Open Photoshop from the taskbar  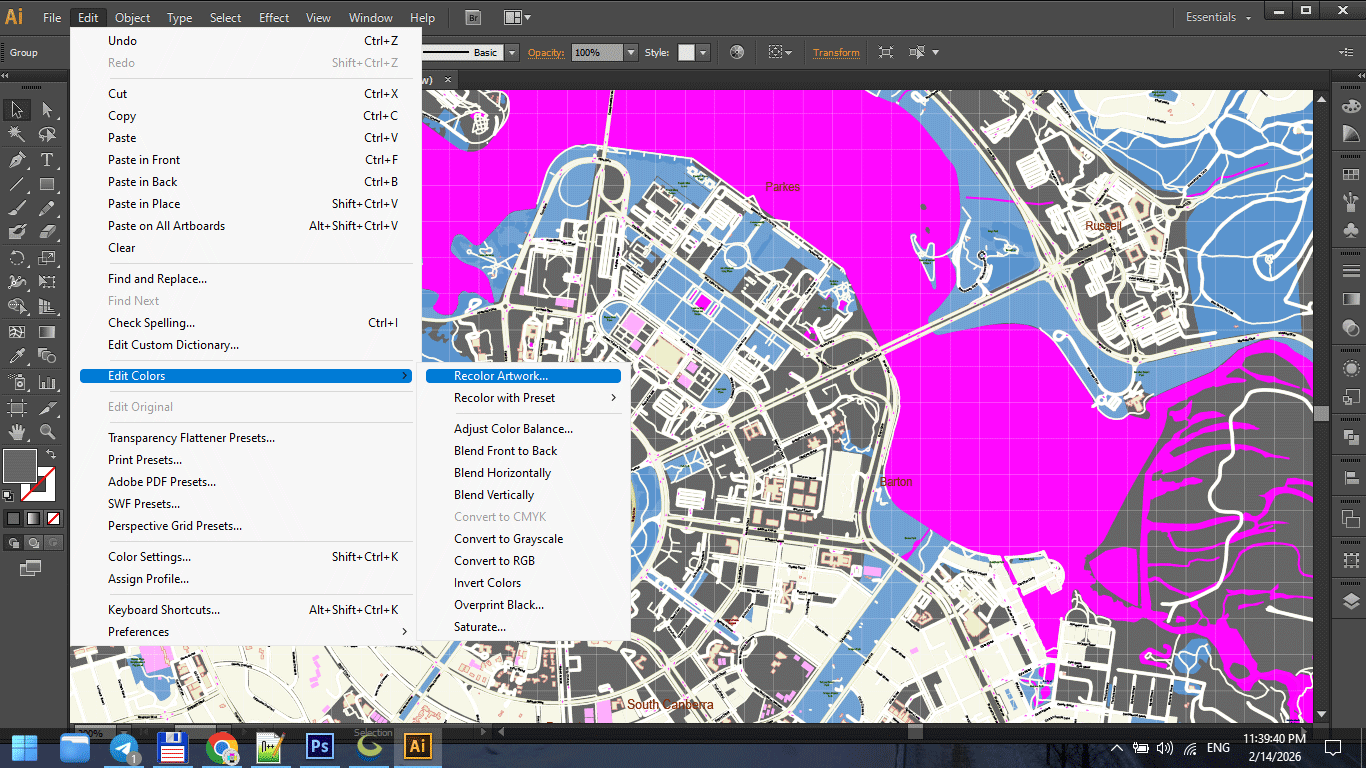319,747
